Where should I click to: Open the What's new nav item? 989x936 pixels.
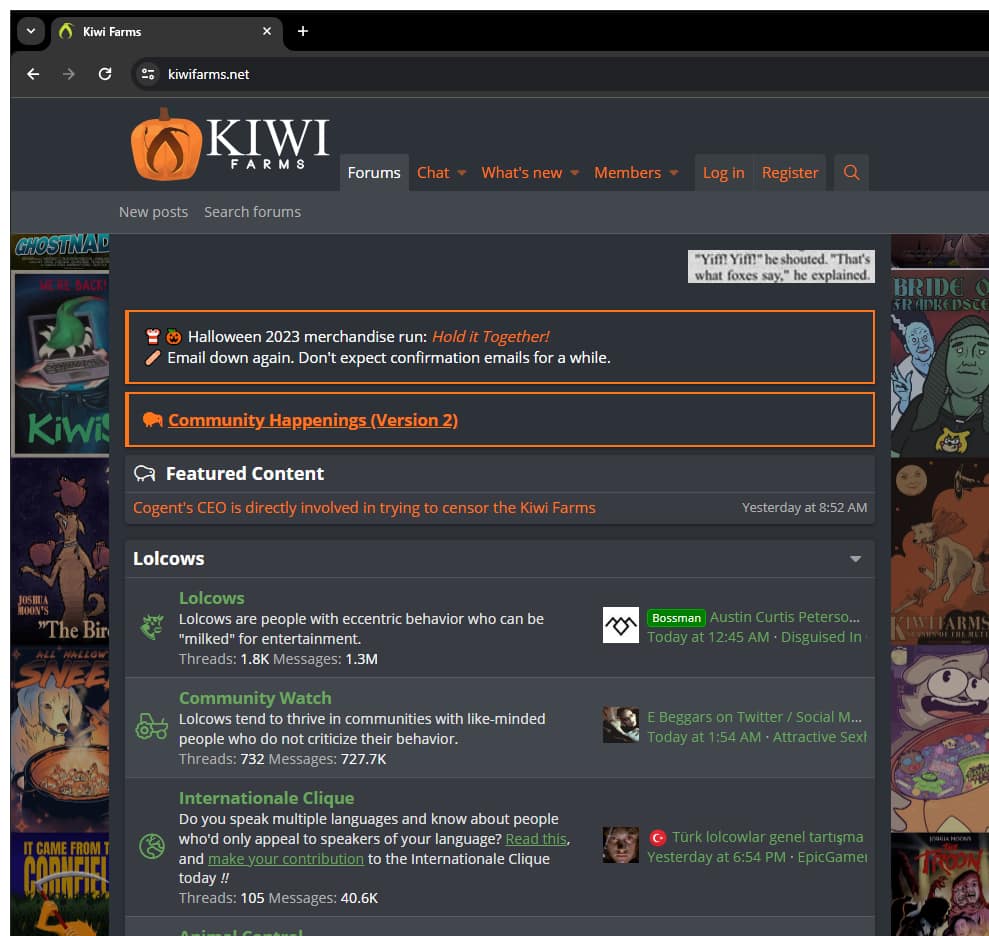(x=521, y=172)
